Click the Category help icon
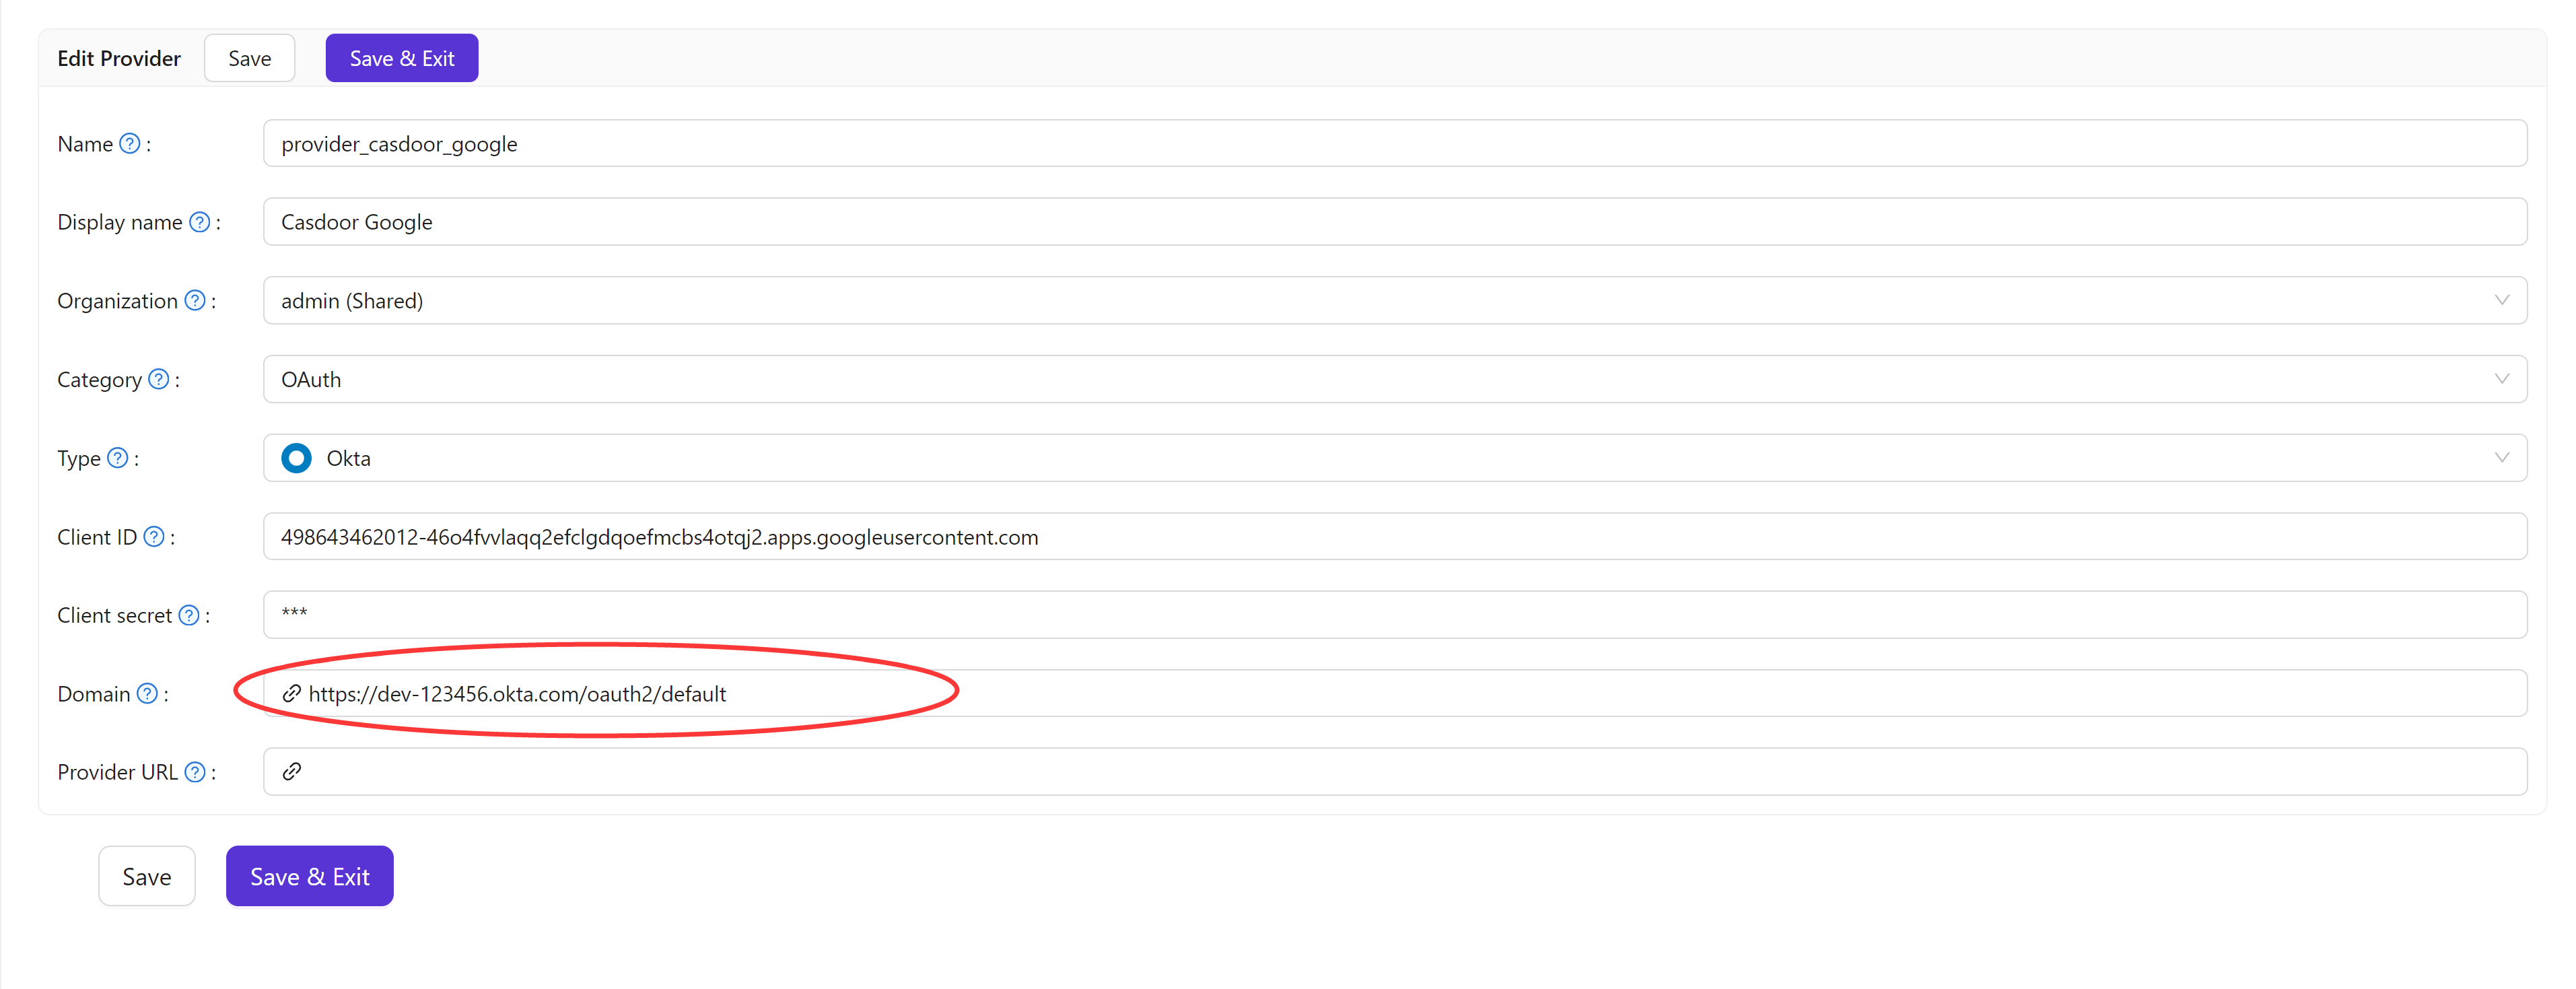Viewport: 2576px width, 989px height. [x=158, y=379]
